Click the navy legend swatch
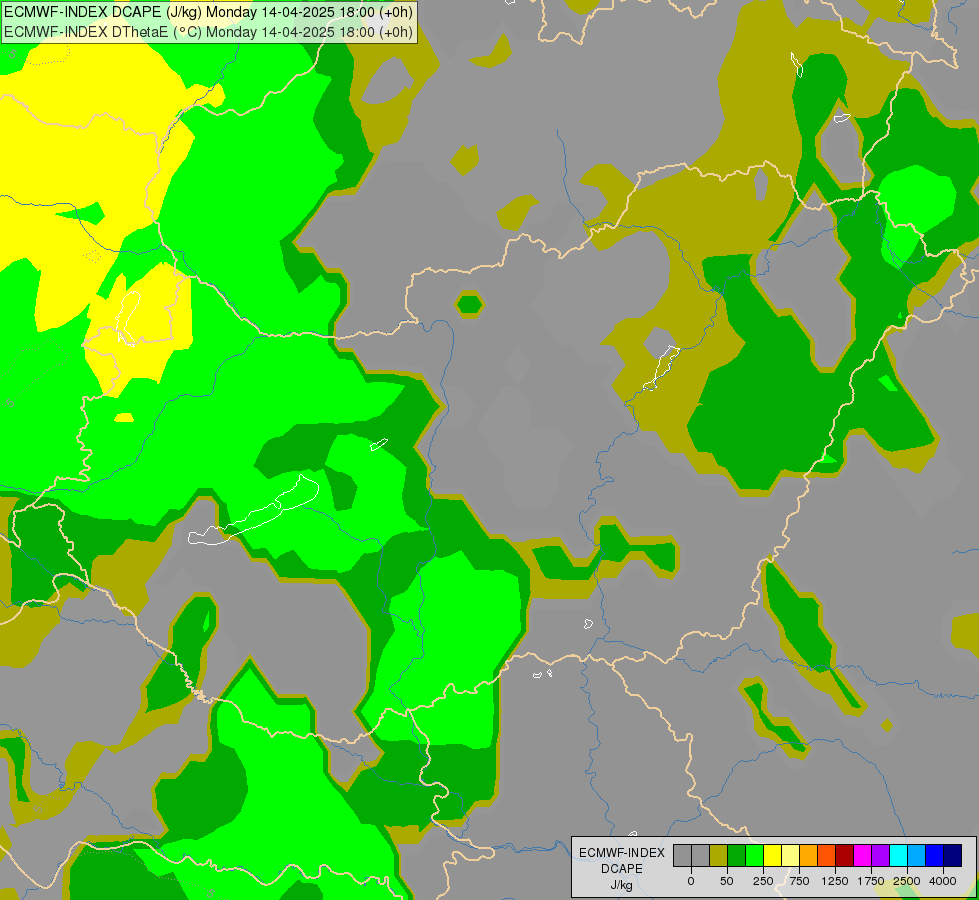The width and height of the screenshot is (979, 900). [953, 855]
